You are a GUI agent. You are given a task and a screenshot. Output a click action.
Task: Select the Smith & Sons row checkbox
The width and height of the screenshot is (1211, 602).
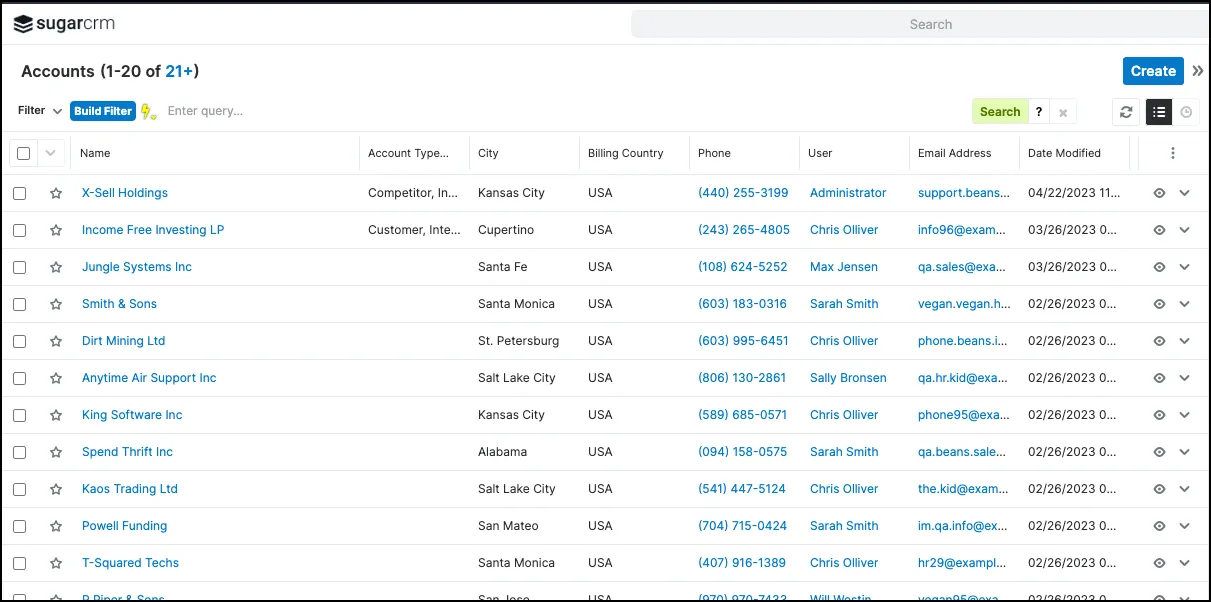pyautogui.click(x=20, y=304)
